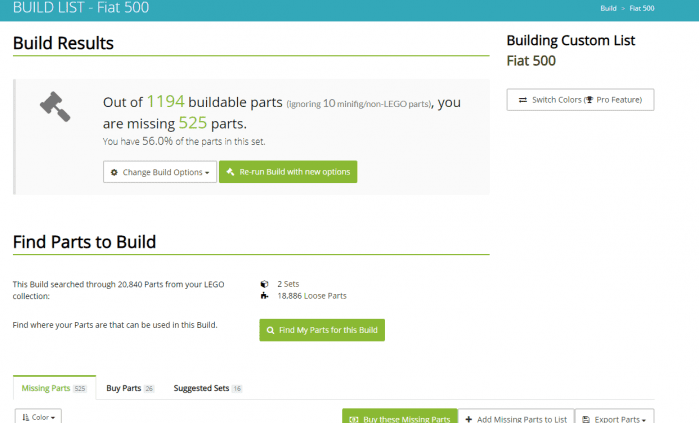This screenshot has width=699, height=423.
Task: Click the gavel build icon
Action: click(55, 107)
